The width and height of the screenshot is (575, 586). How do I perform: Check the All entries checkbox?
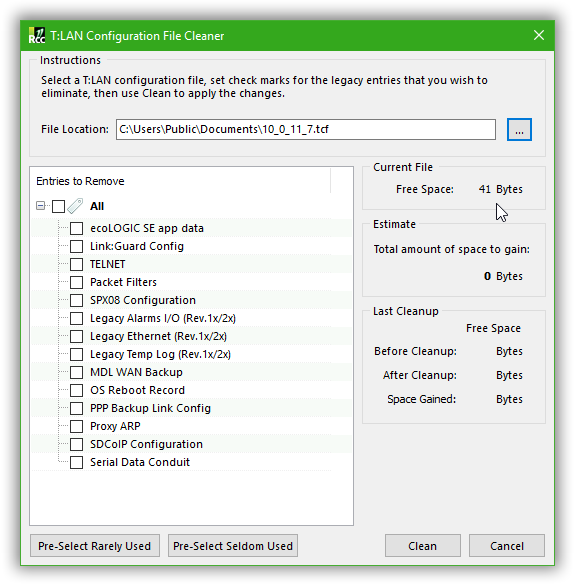pos(58,206)
